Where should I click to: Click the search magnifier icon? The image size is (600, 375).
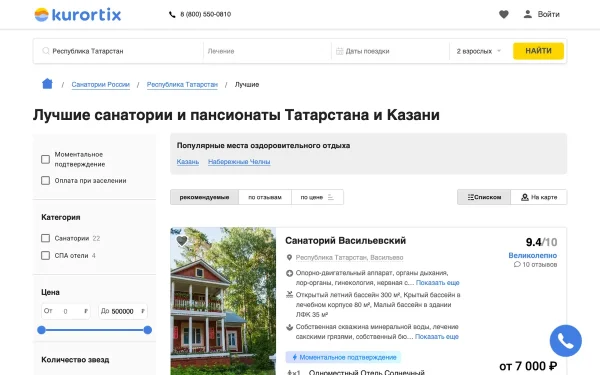coord(46,51)
